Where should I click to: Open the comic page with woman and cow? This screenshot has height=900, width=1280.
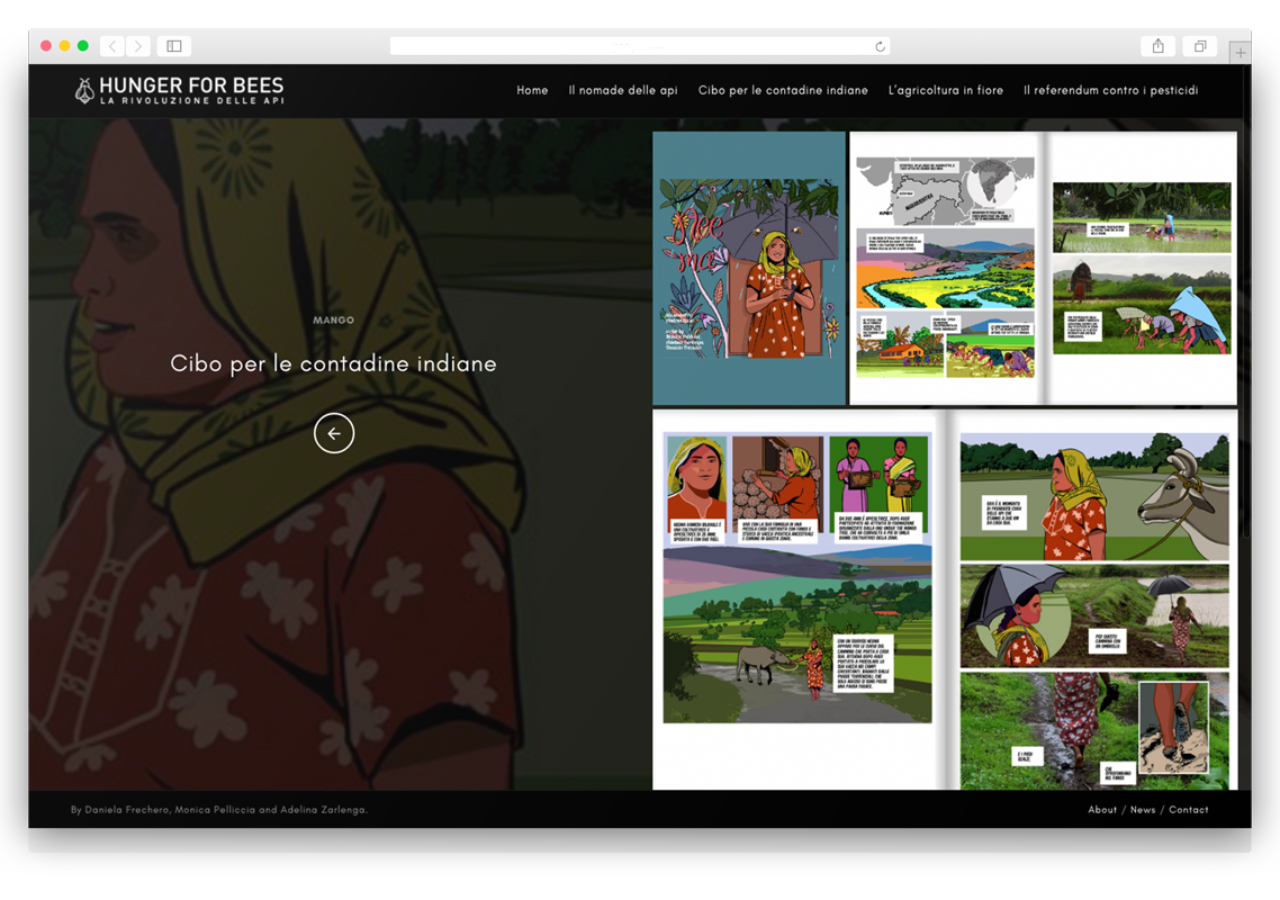pos(1092,600)
